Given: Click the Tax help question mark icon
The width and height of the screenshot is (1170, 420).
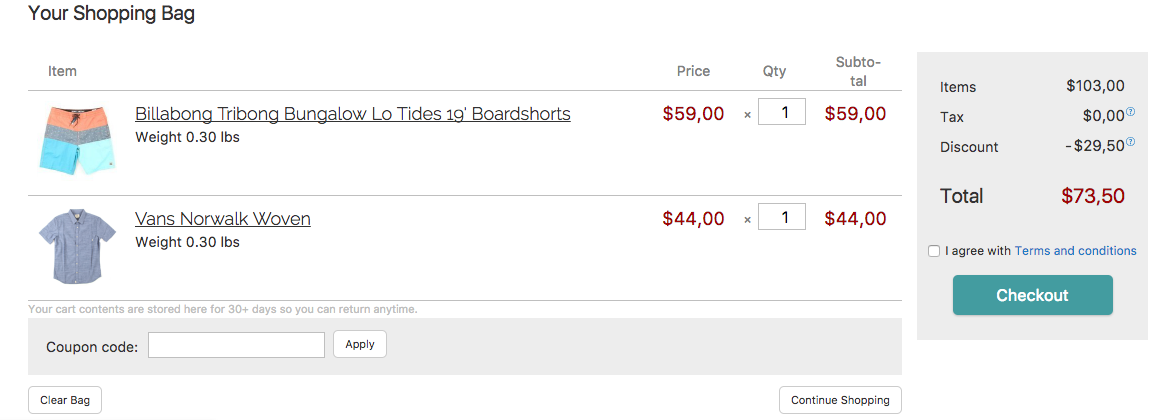Looking at the screenshot, I should (1130, 112).
